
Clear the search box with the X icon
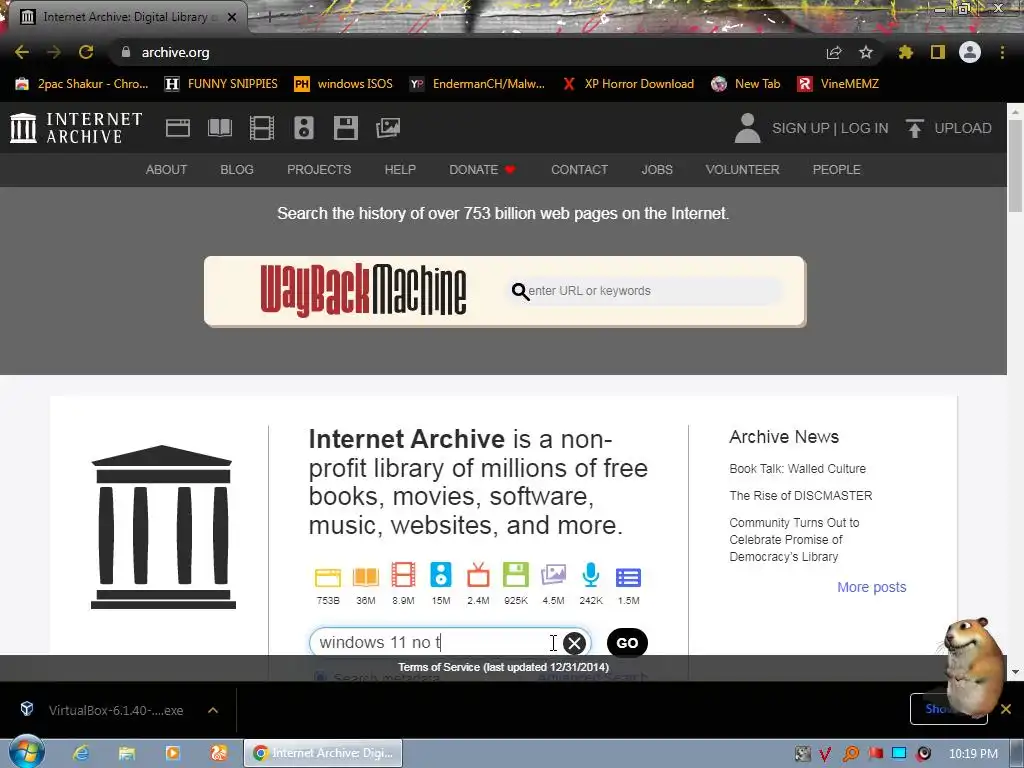pos(575,643)
